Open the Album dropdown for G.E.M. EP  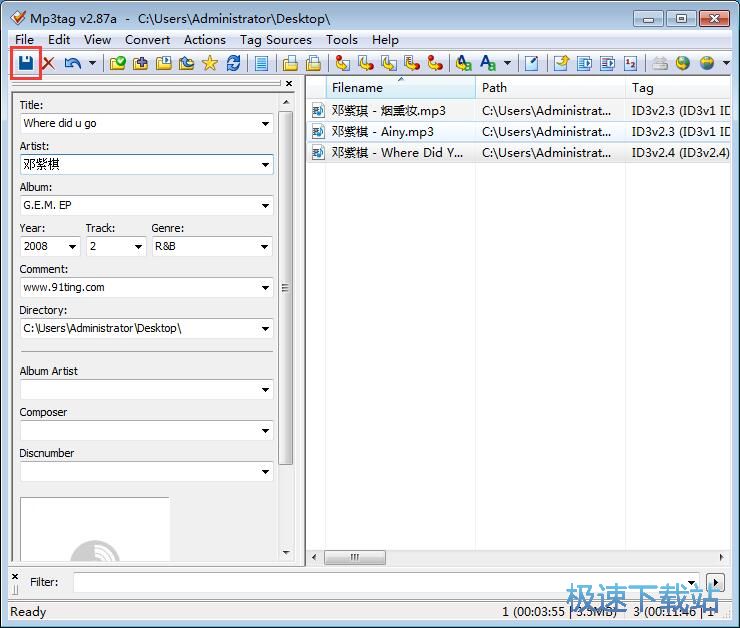265,205
